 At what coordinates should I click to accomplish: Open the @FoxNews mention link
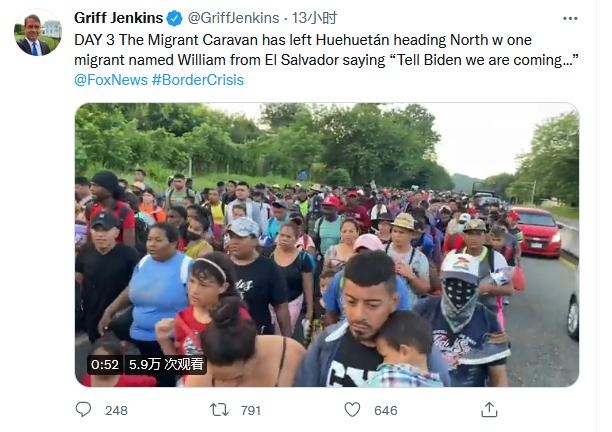point(111,80)
